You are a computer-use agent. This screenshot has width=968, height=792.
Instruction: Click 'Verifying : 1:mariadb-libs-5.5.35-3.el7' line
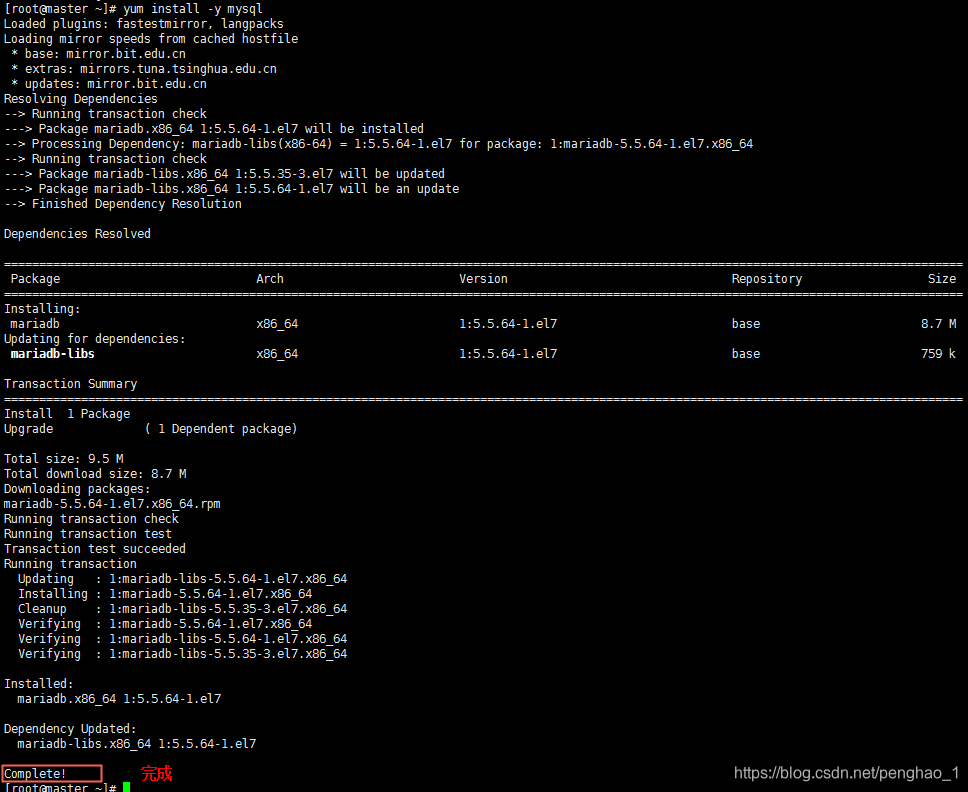point(183,654)
